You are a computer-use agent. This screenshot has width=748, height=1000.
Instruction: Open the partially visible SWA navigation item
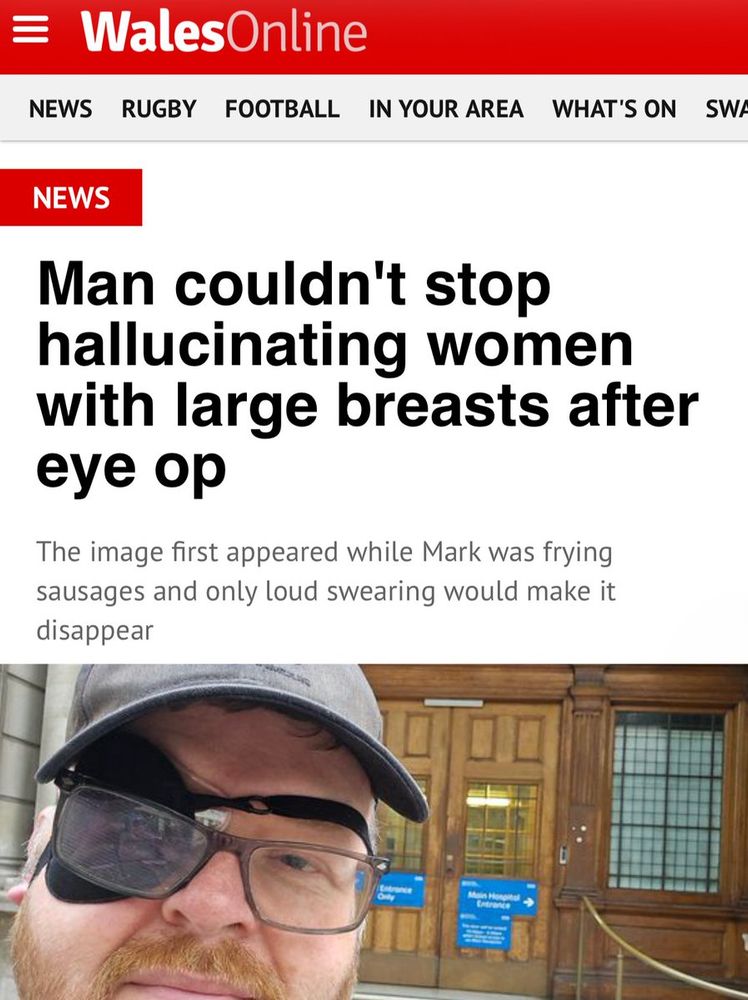726,108
